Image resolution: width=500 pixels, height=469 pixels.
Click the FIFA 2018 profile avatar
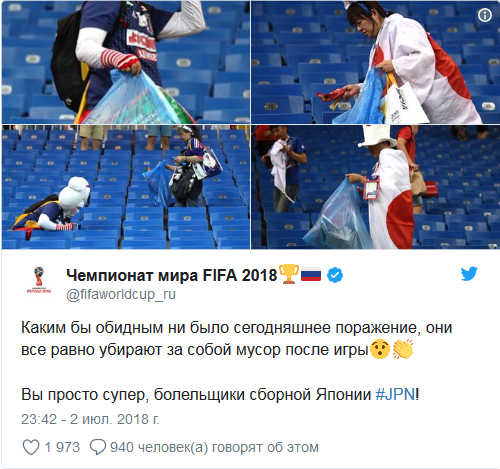(x=39, y=280)
